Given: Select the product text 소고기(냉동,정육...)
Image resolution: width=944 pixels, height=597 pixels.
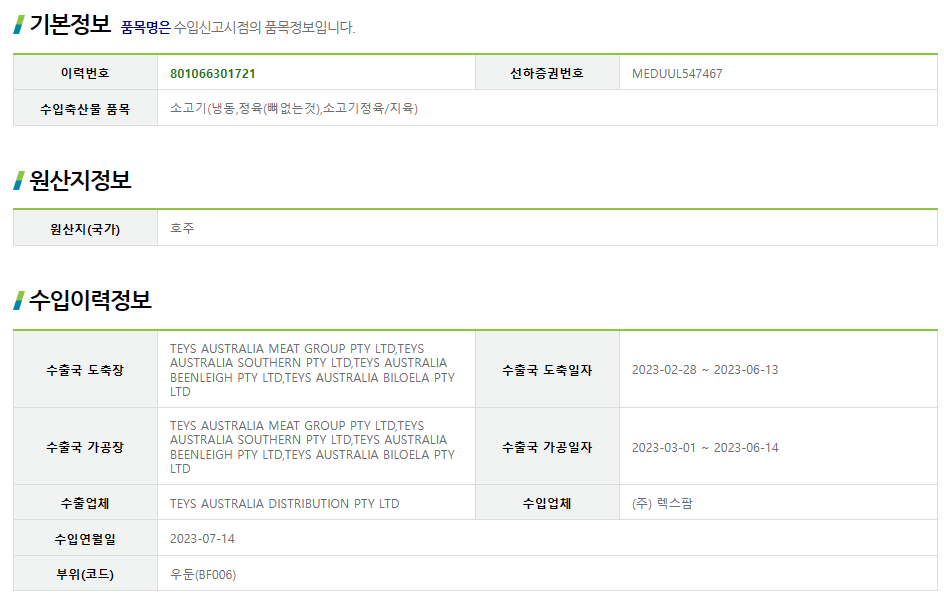Looking at the screenshot, I should coord(294,108).
